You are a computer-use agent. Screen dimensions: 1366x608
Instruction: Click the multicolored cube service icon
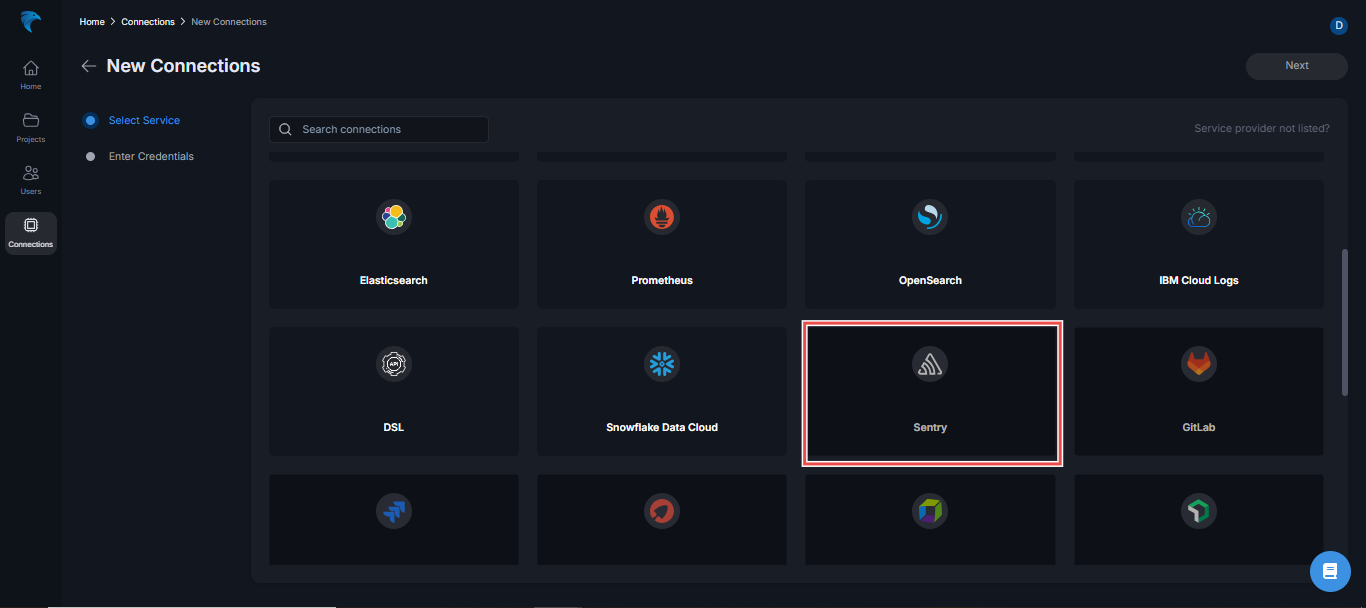pyautogui.click(x=930, y=511)
